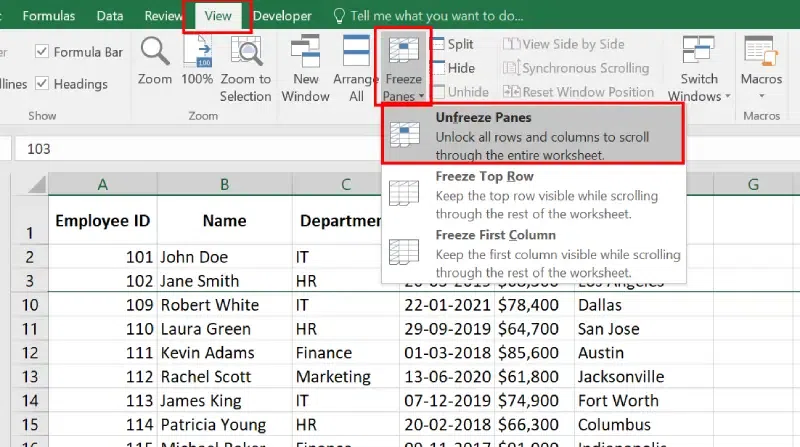Click the salary cell $61,800

point(535,377)
